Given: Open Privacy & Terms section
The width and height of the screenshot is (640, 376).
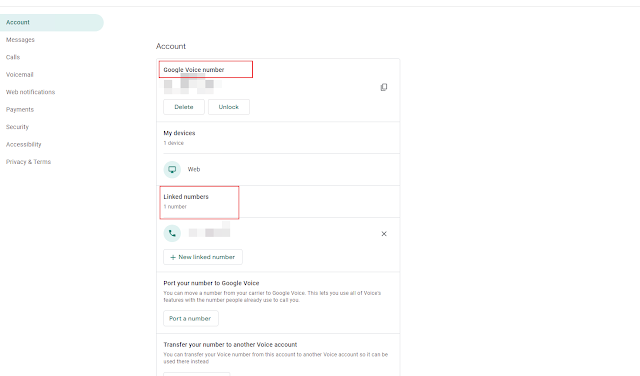Looking at the screenshot, I should [28, 162].
